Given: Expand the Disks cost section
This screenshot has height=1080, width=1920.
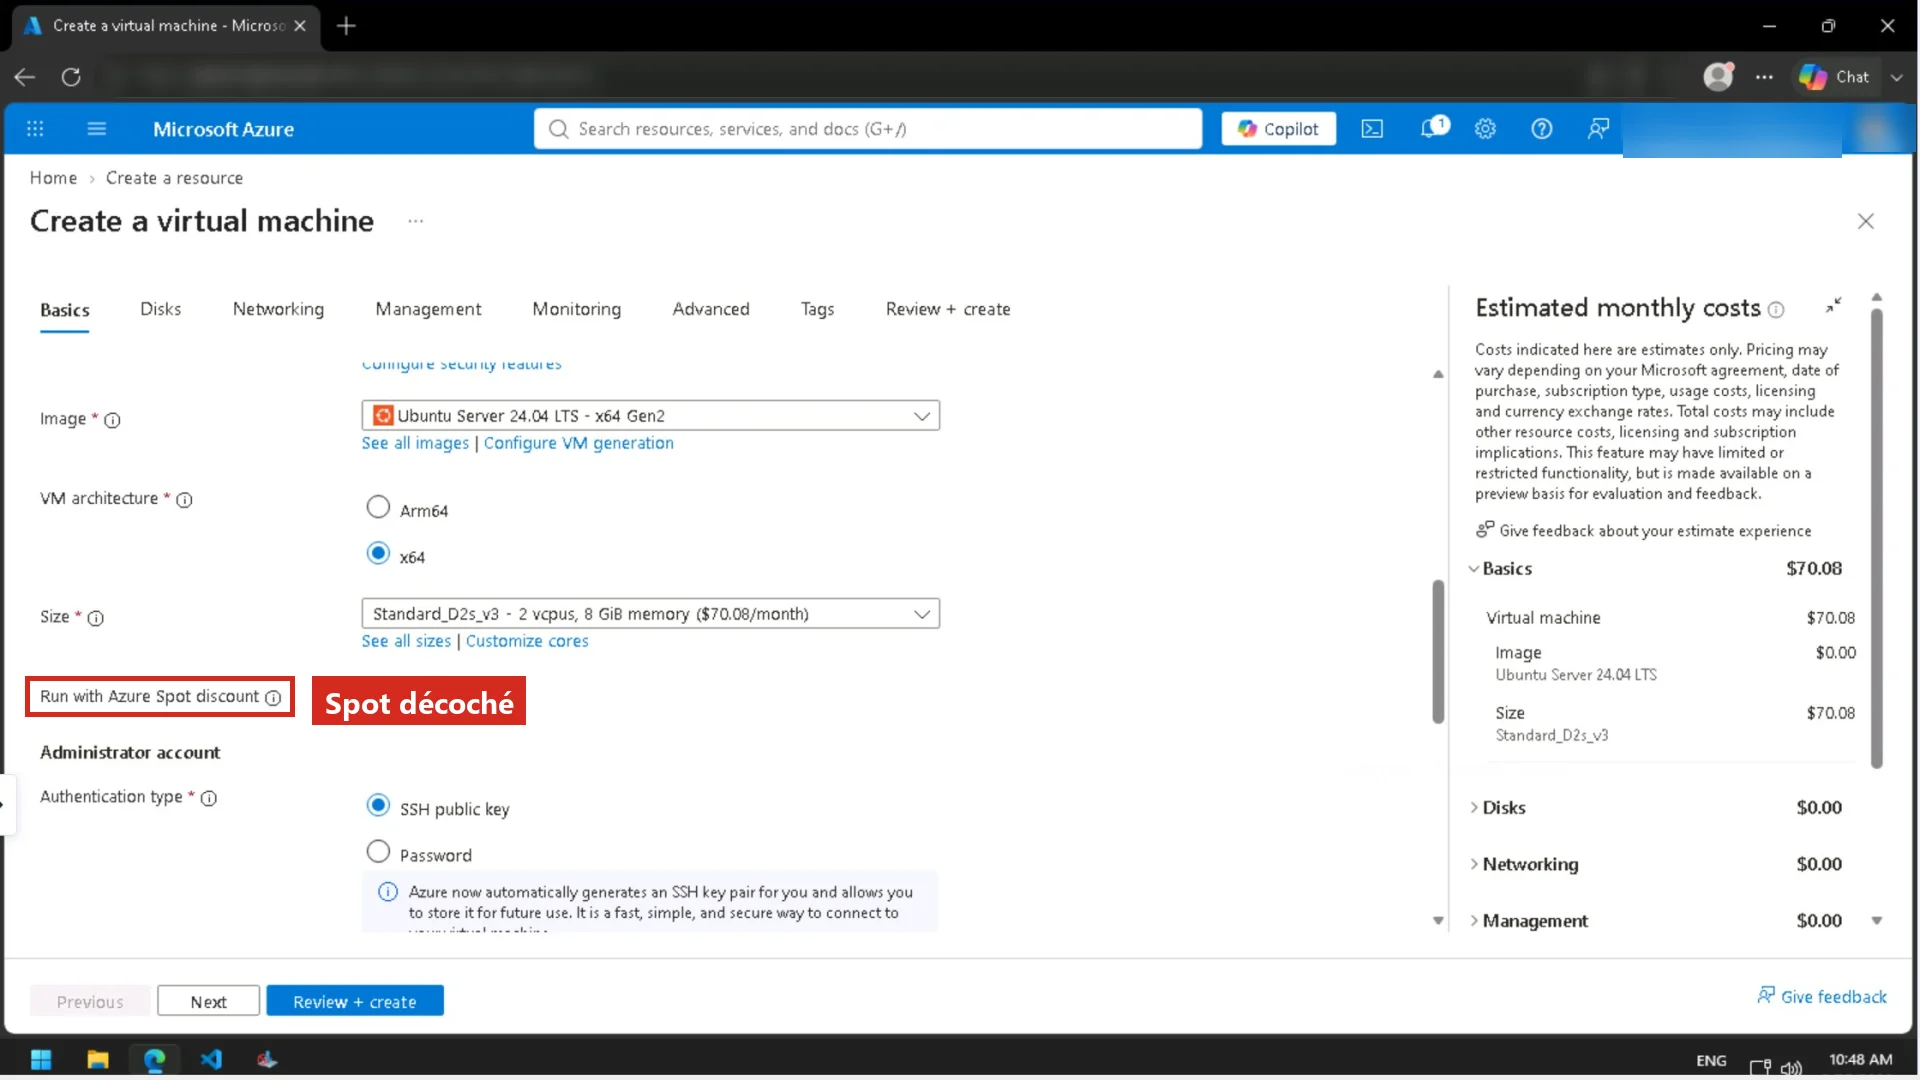Looking at the screenshot, I should tap(1473, 808).
